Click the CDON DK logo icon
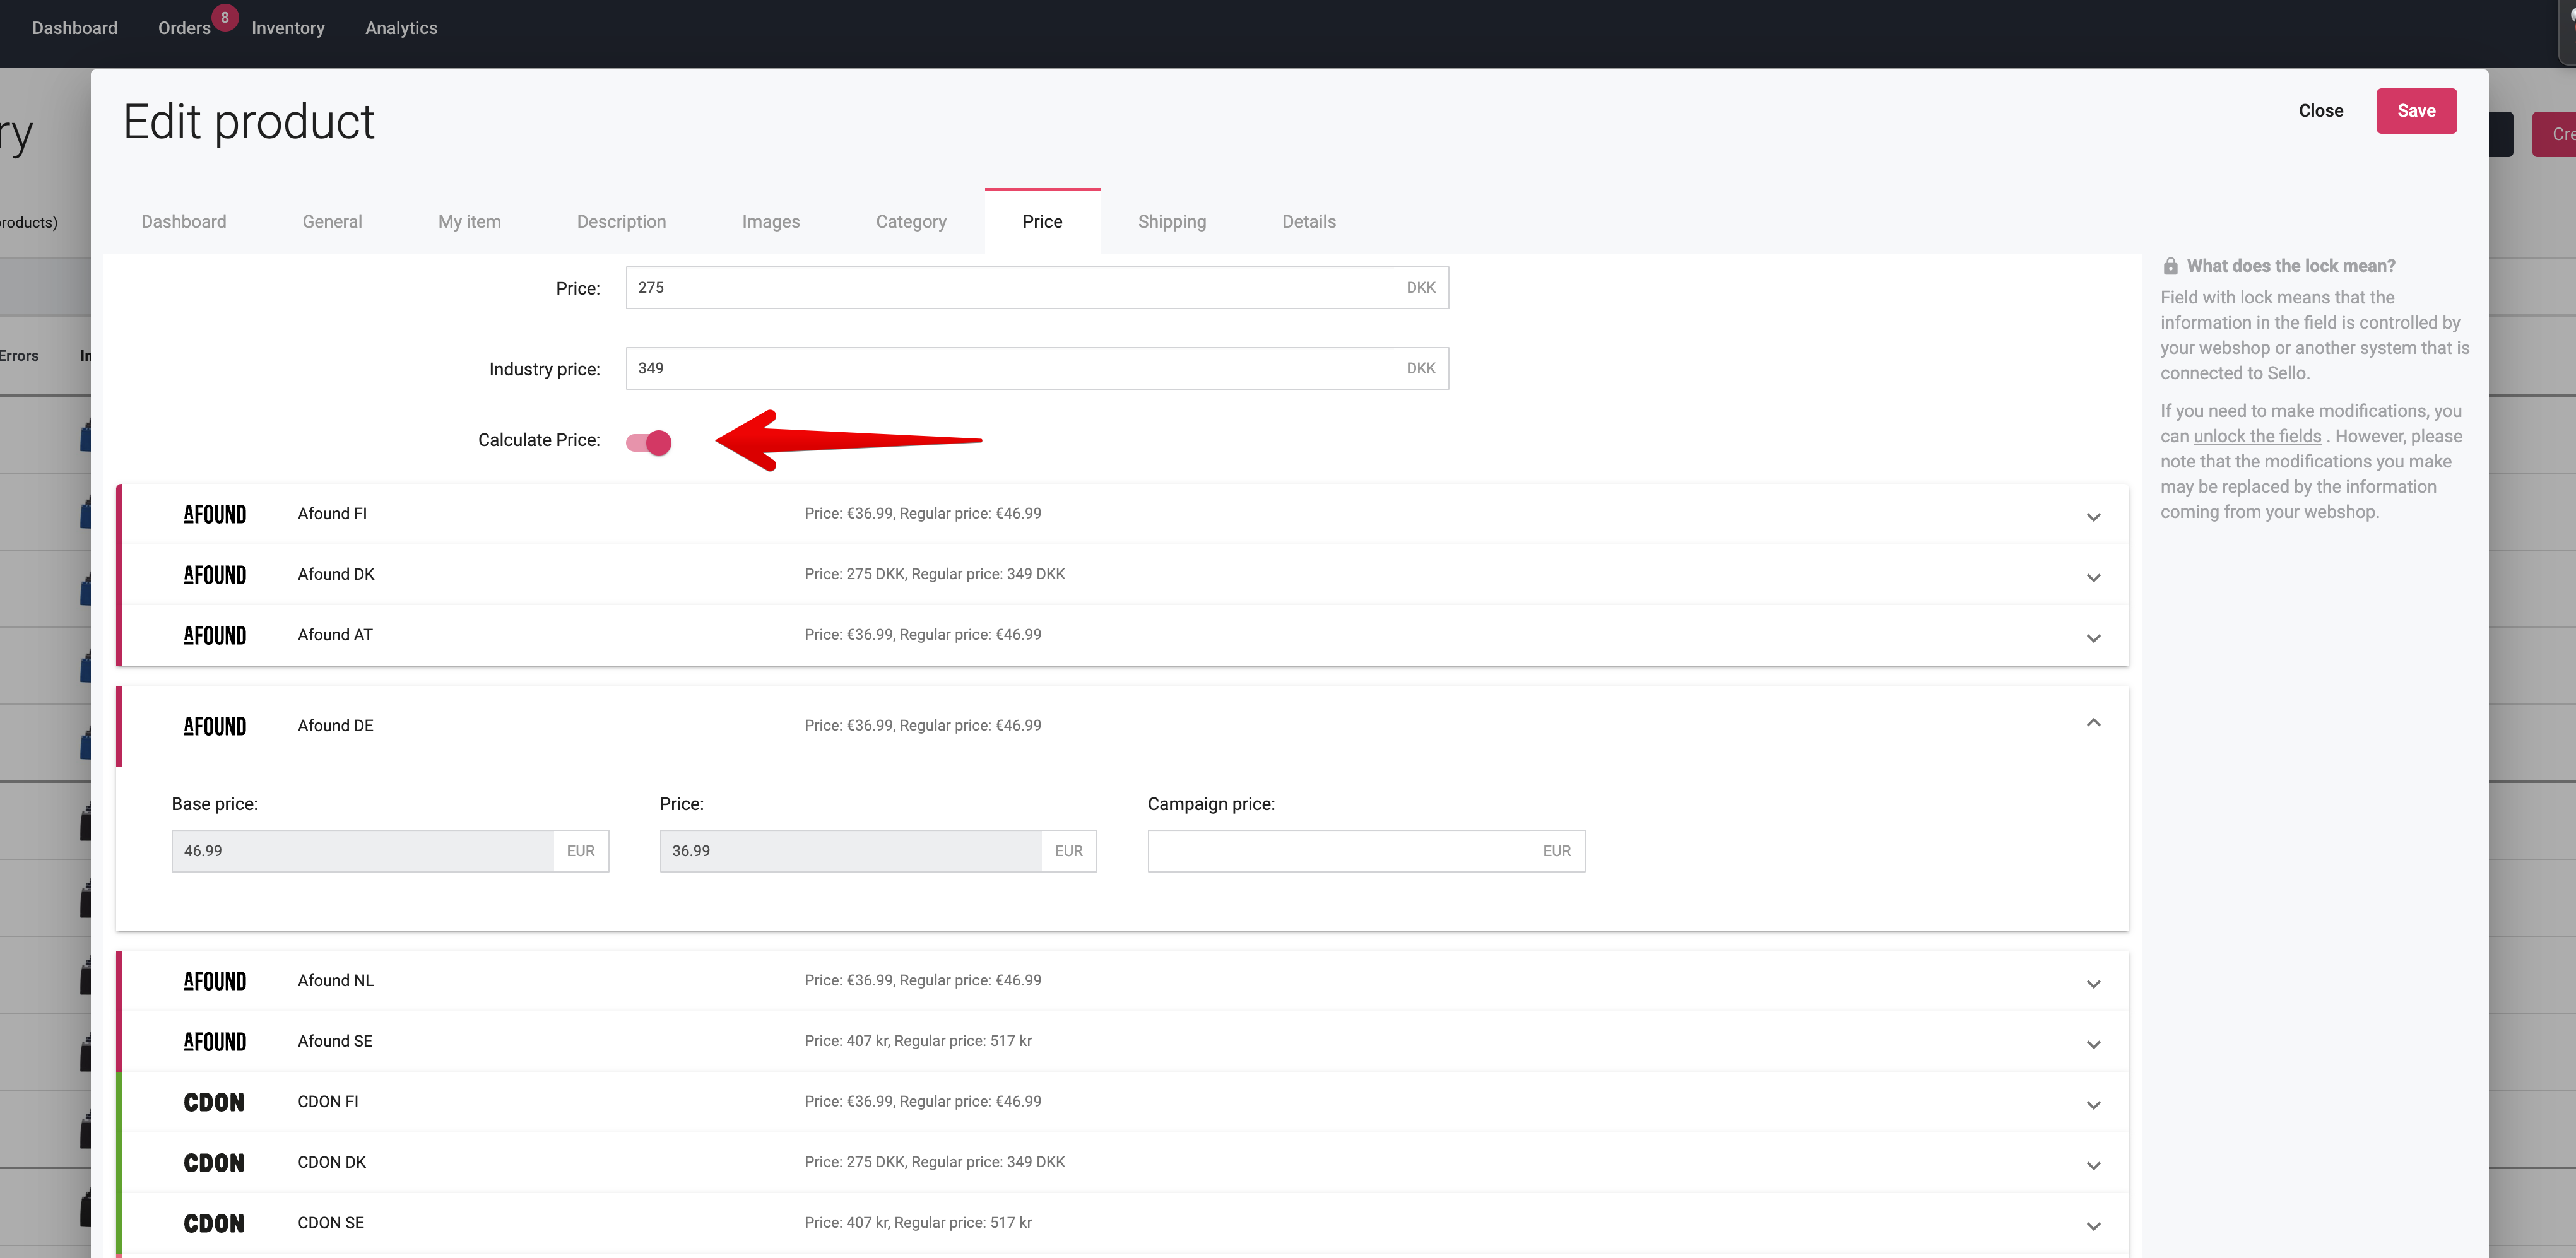 pyautogui.click(x=214, y=1163)
